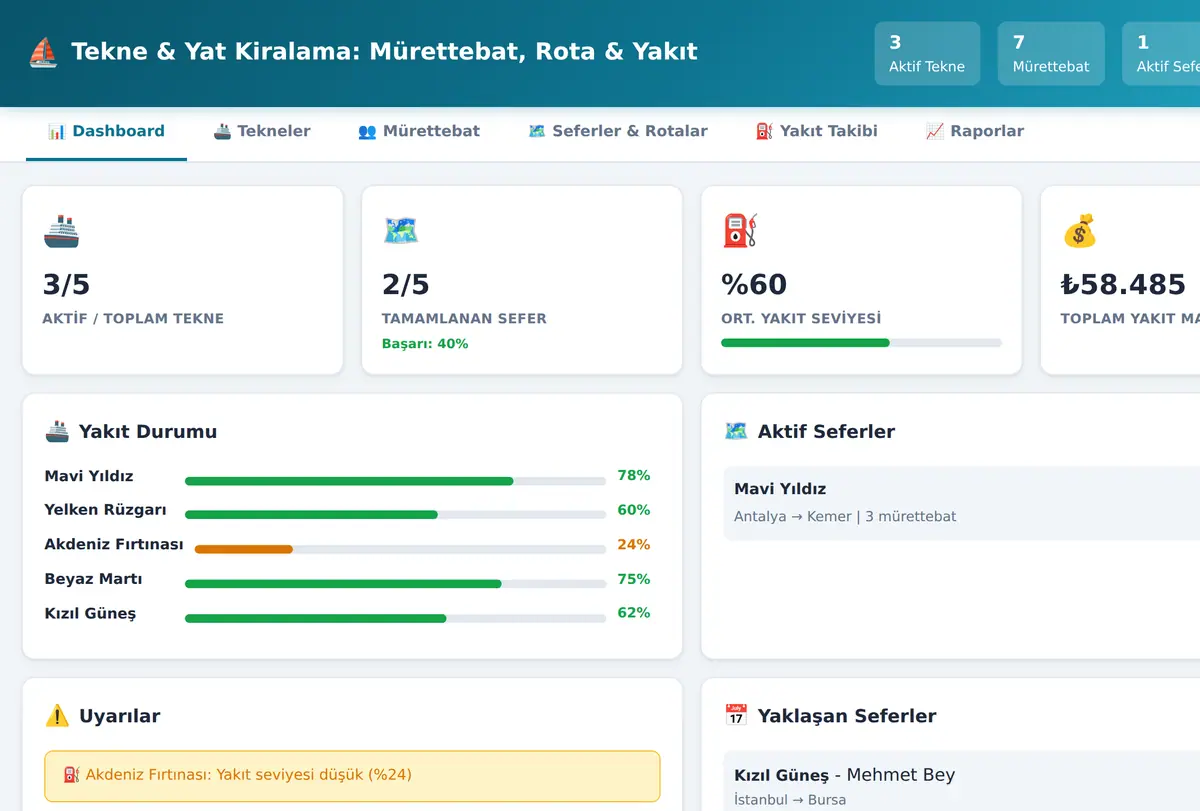Click the map icon beside Aktif Seferler

[x=736, y=432]
